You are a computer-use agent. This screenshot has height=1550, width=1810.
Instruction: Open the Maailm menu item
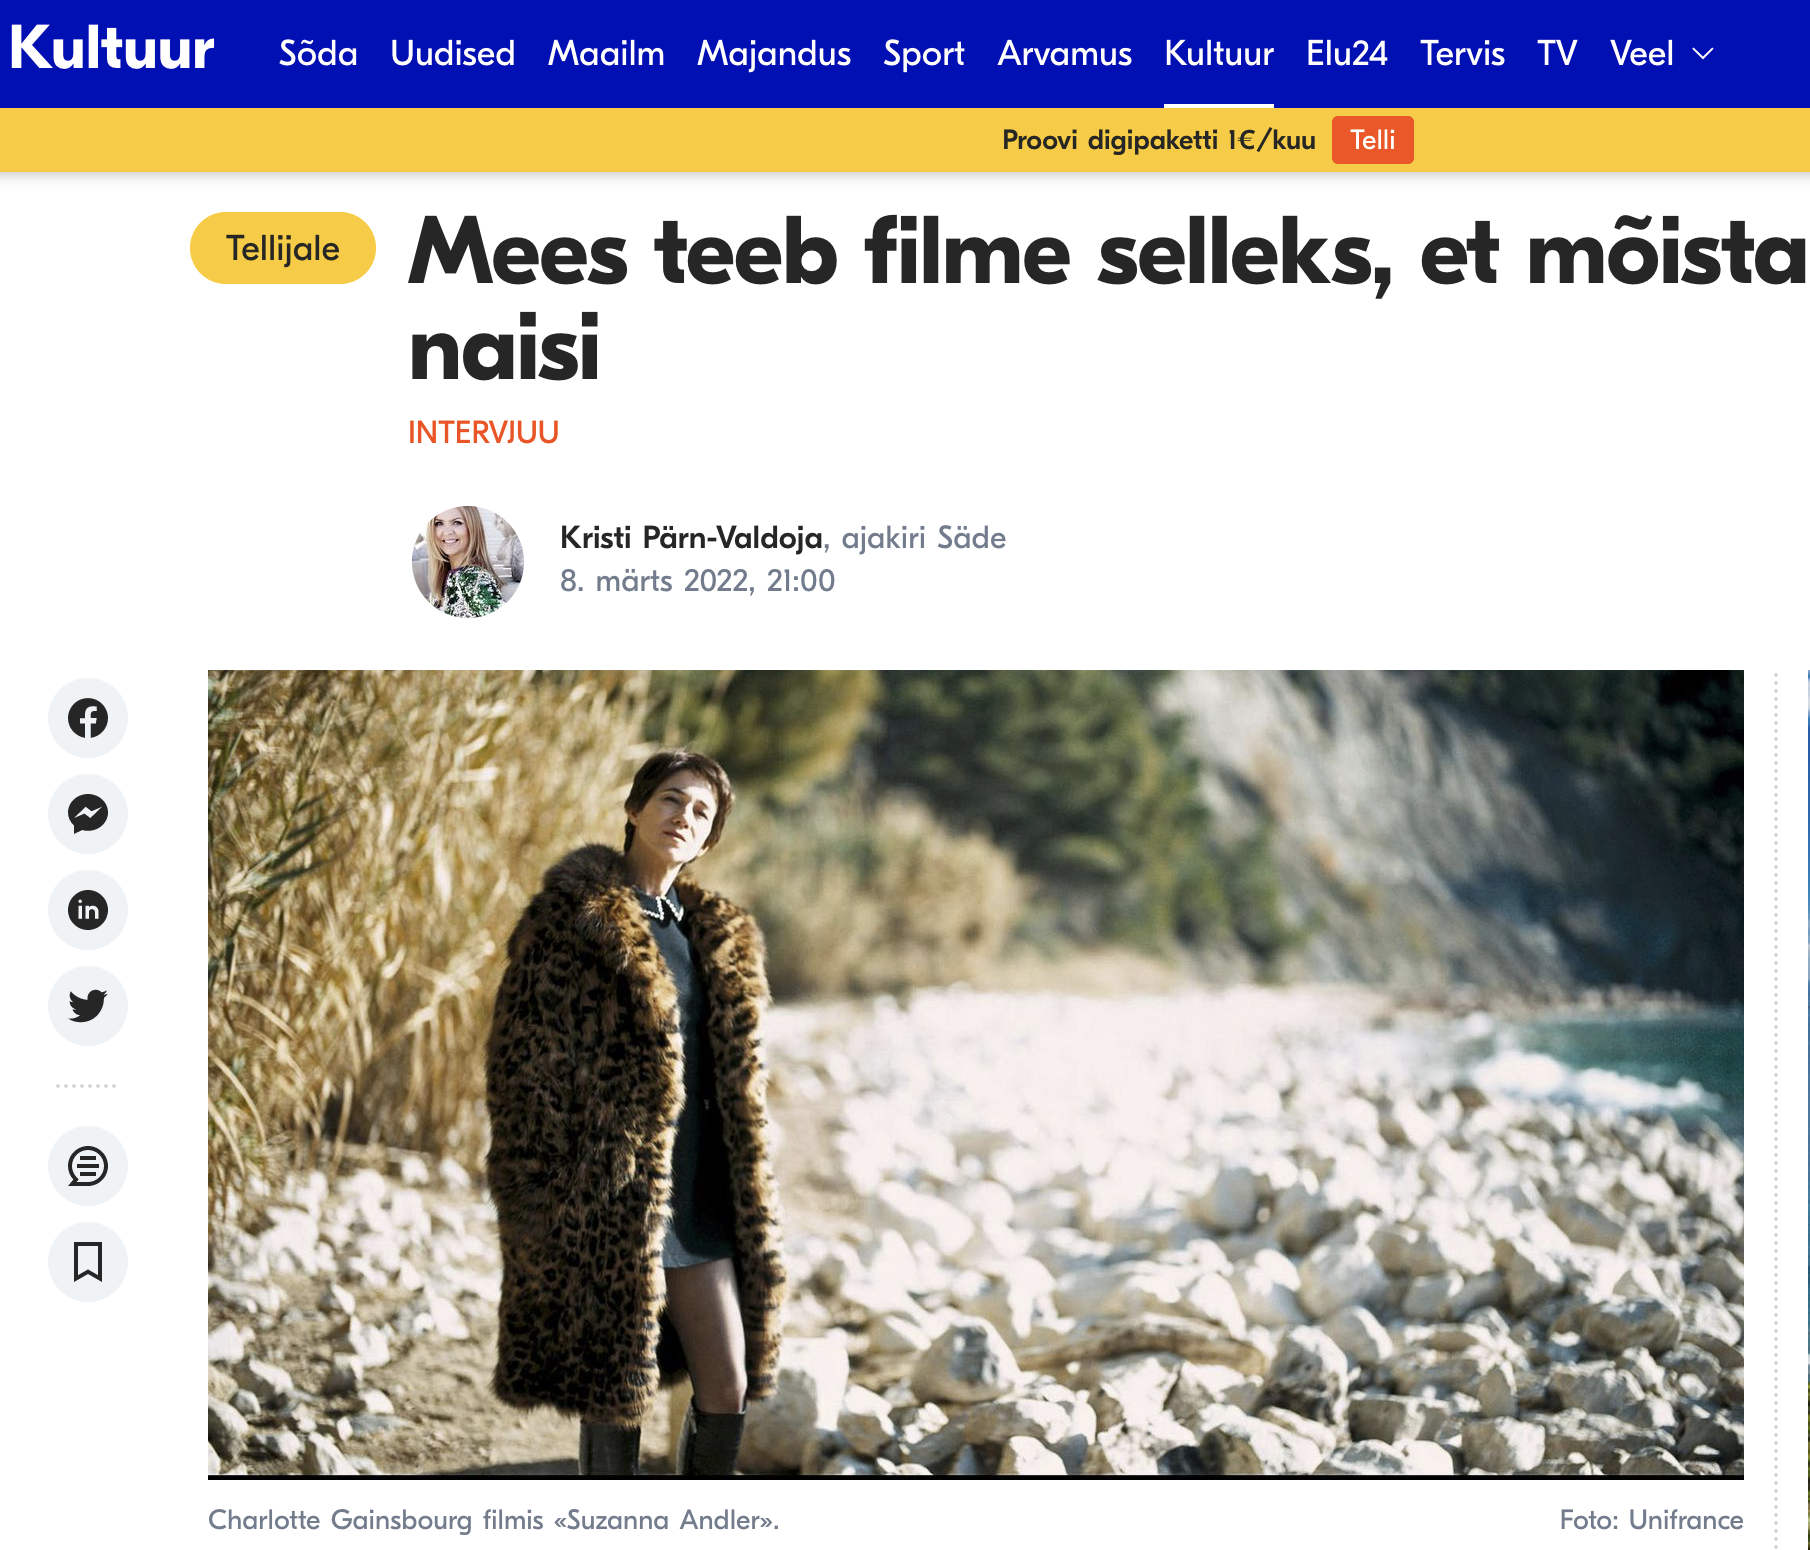point(606,54)
